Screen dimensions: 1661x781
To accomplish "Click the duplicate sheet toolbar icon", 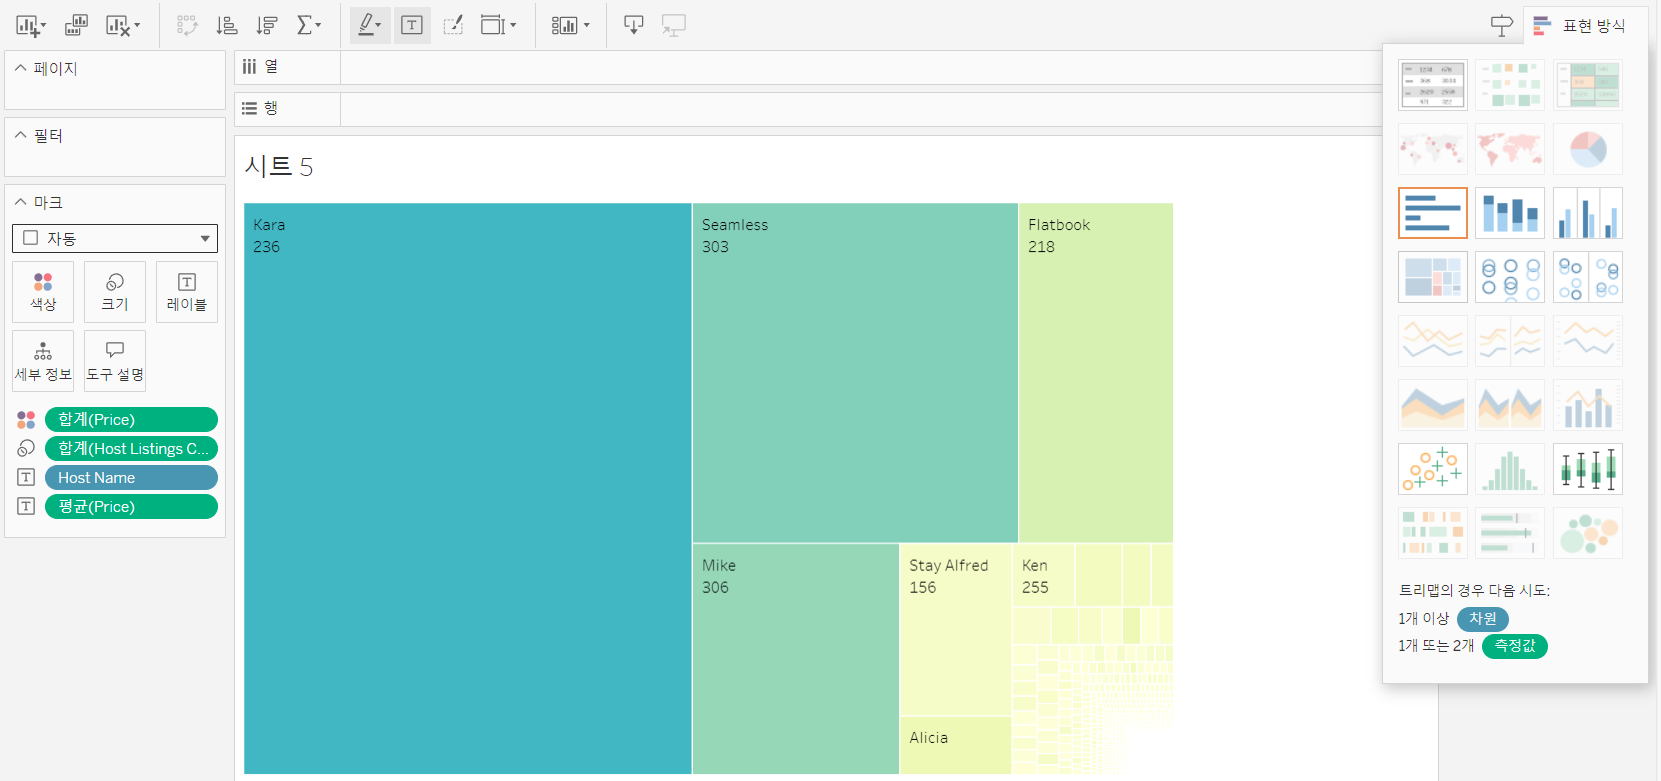I will (x=76, y=25).
